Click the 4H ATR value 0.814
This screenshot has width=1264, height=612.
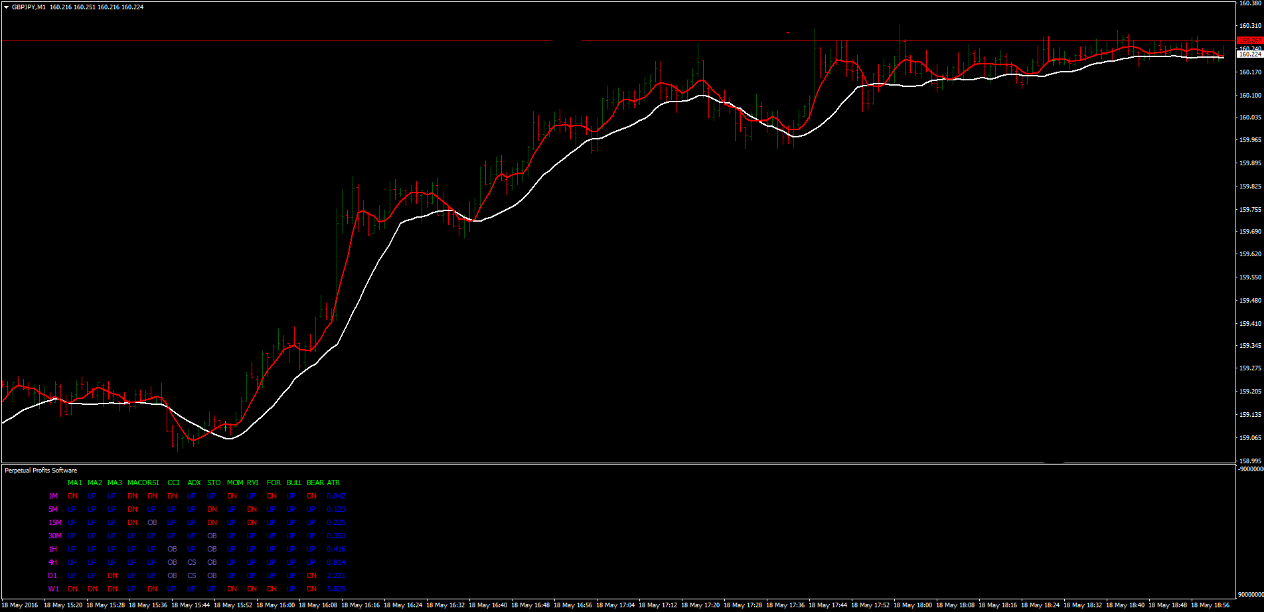[335, 562]
